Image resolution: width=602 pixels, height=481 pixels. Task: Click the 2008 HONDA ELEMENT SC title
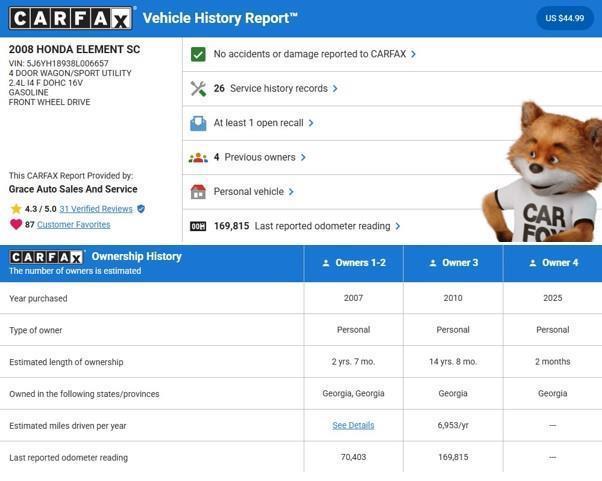(x=74, y=50)
